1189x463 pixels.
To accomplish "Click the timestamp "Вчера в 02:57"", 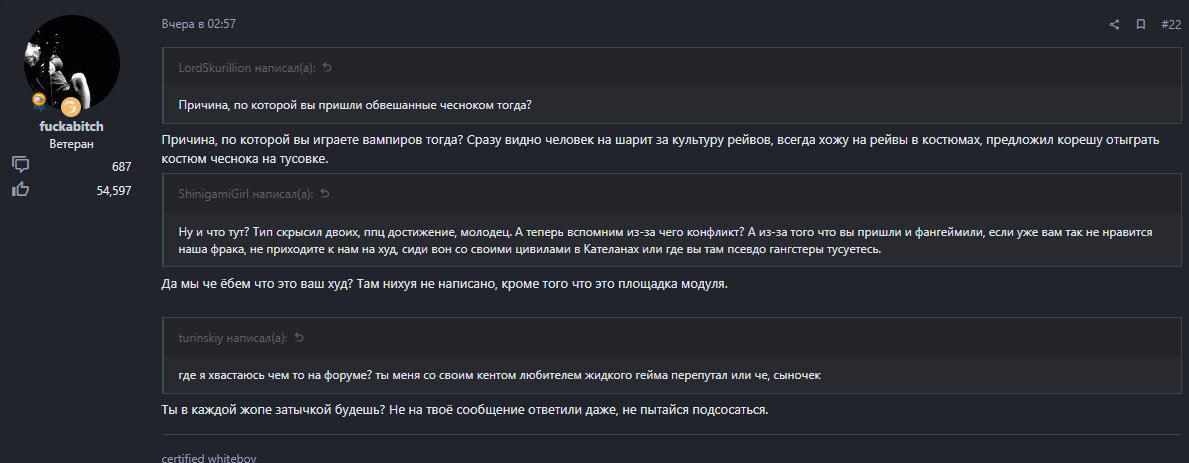I will pos(199,24).
